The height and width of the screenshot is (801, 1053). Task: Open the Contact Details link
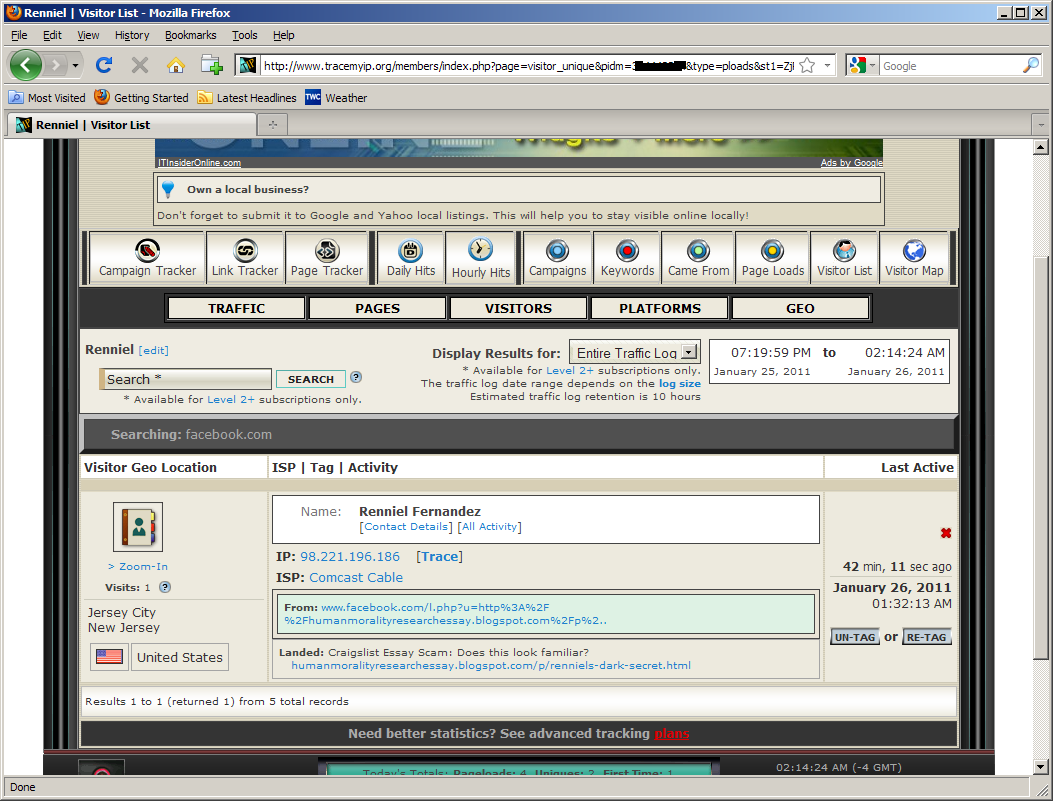406,526
